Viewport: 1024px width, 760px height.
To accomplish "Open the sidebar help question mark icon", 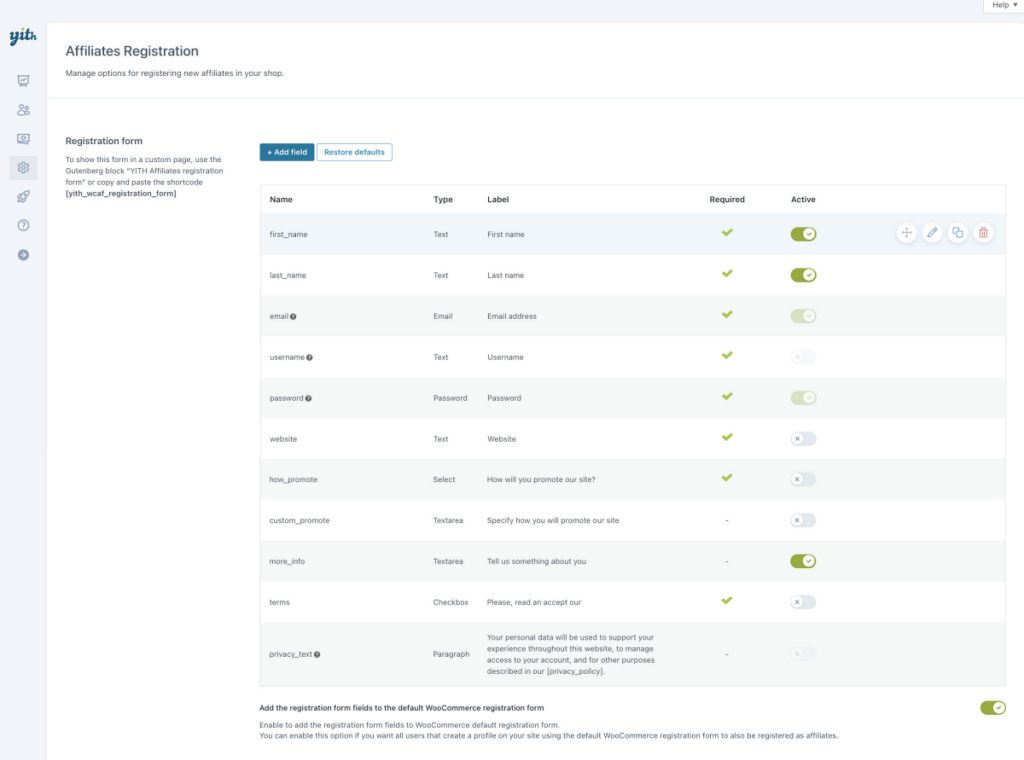I will (23, 225).
